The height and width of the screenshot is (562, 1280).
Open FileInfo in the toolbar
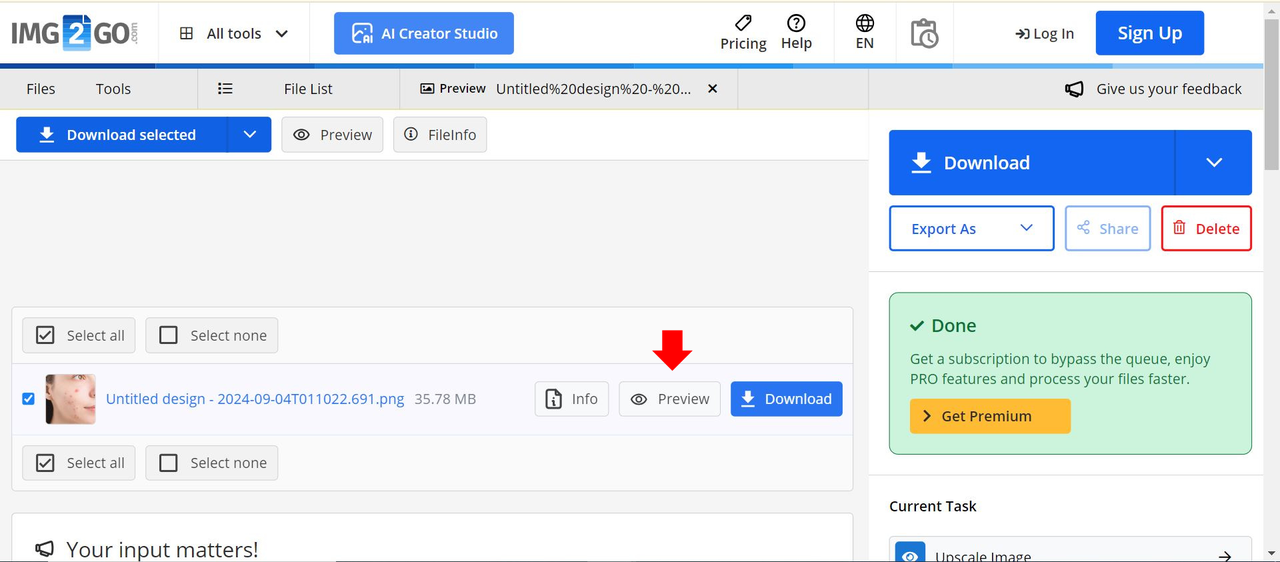(440, 135)
